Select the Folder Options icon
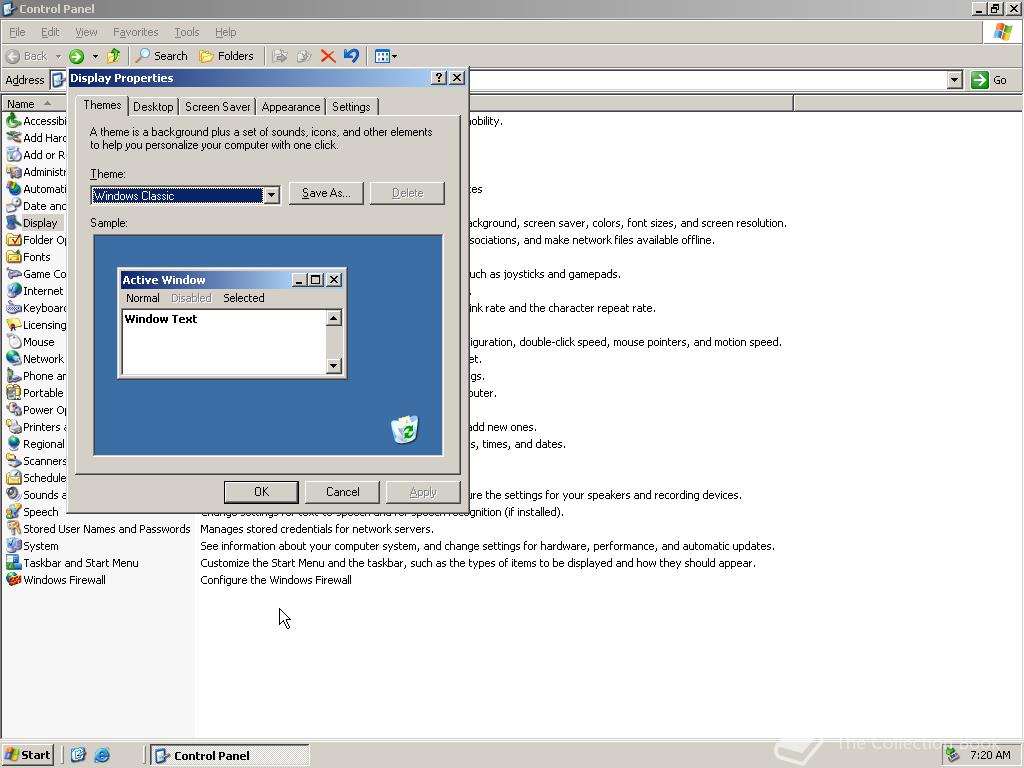 click(13, 240)
